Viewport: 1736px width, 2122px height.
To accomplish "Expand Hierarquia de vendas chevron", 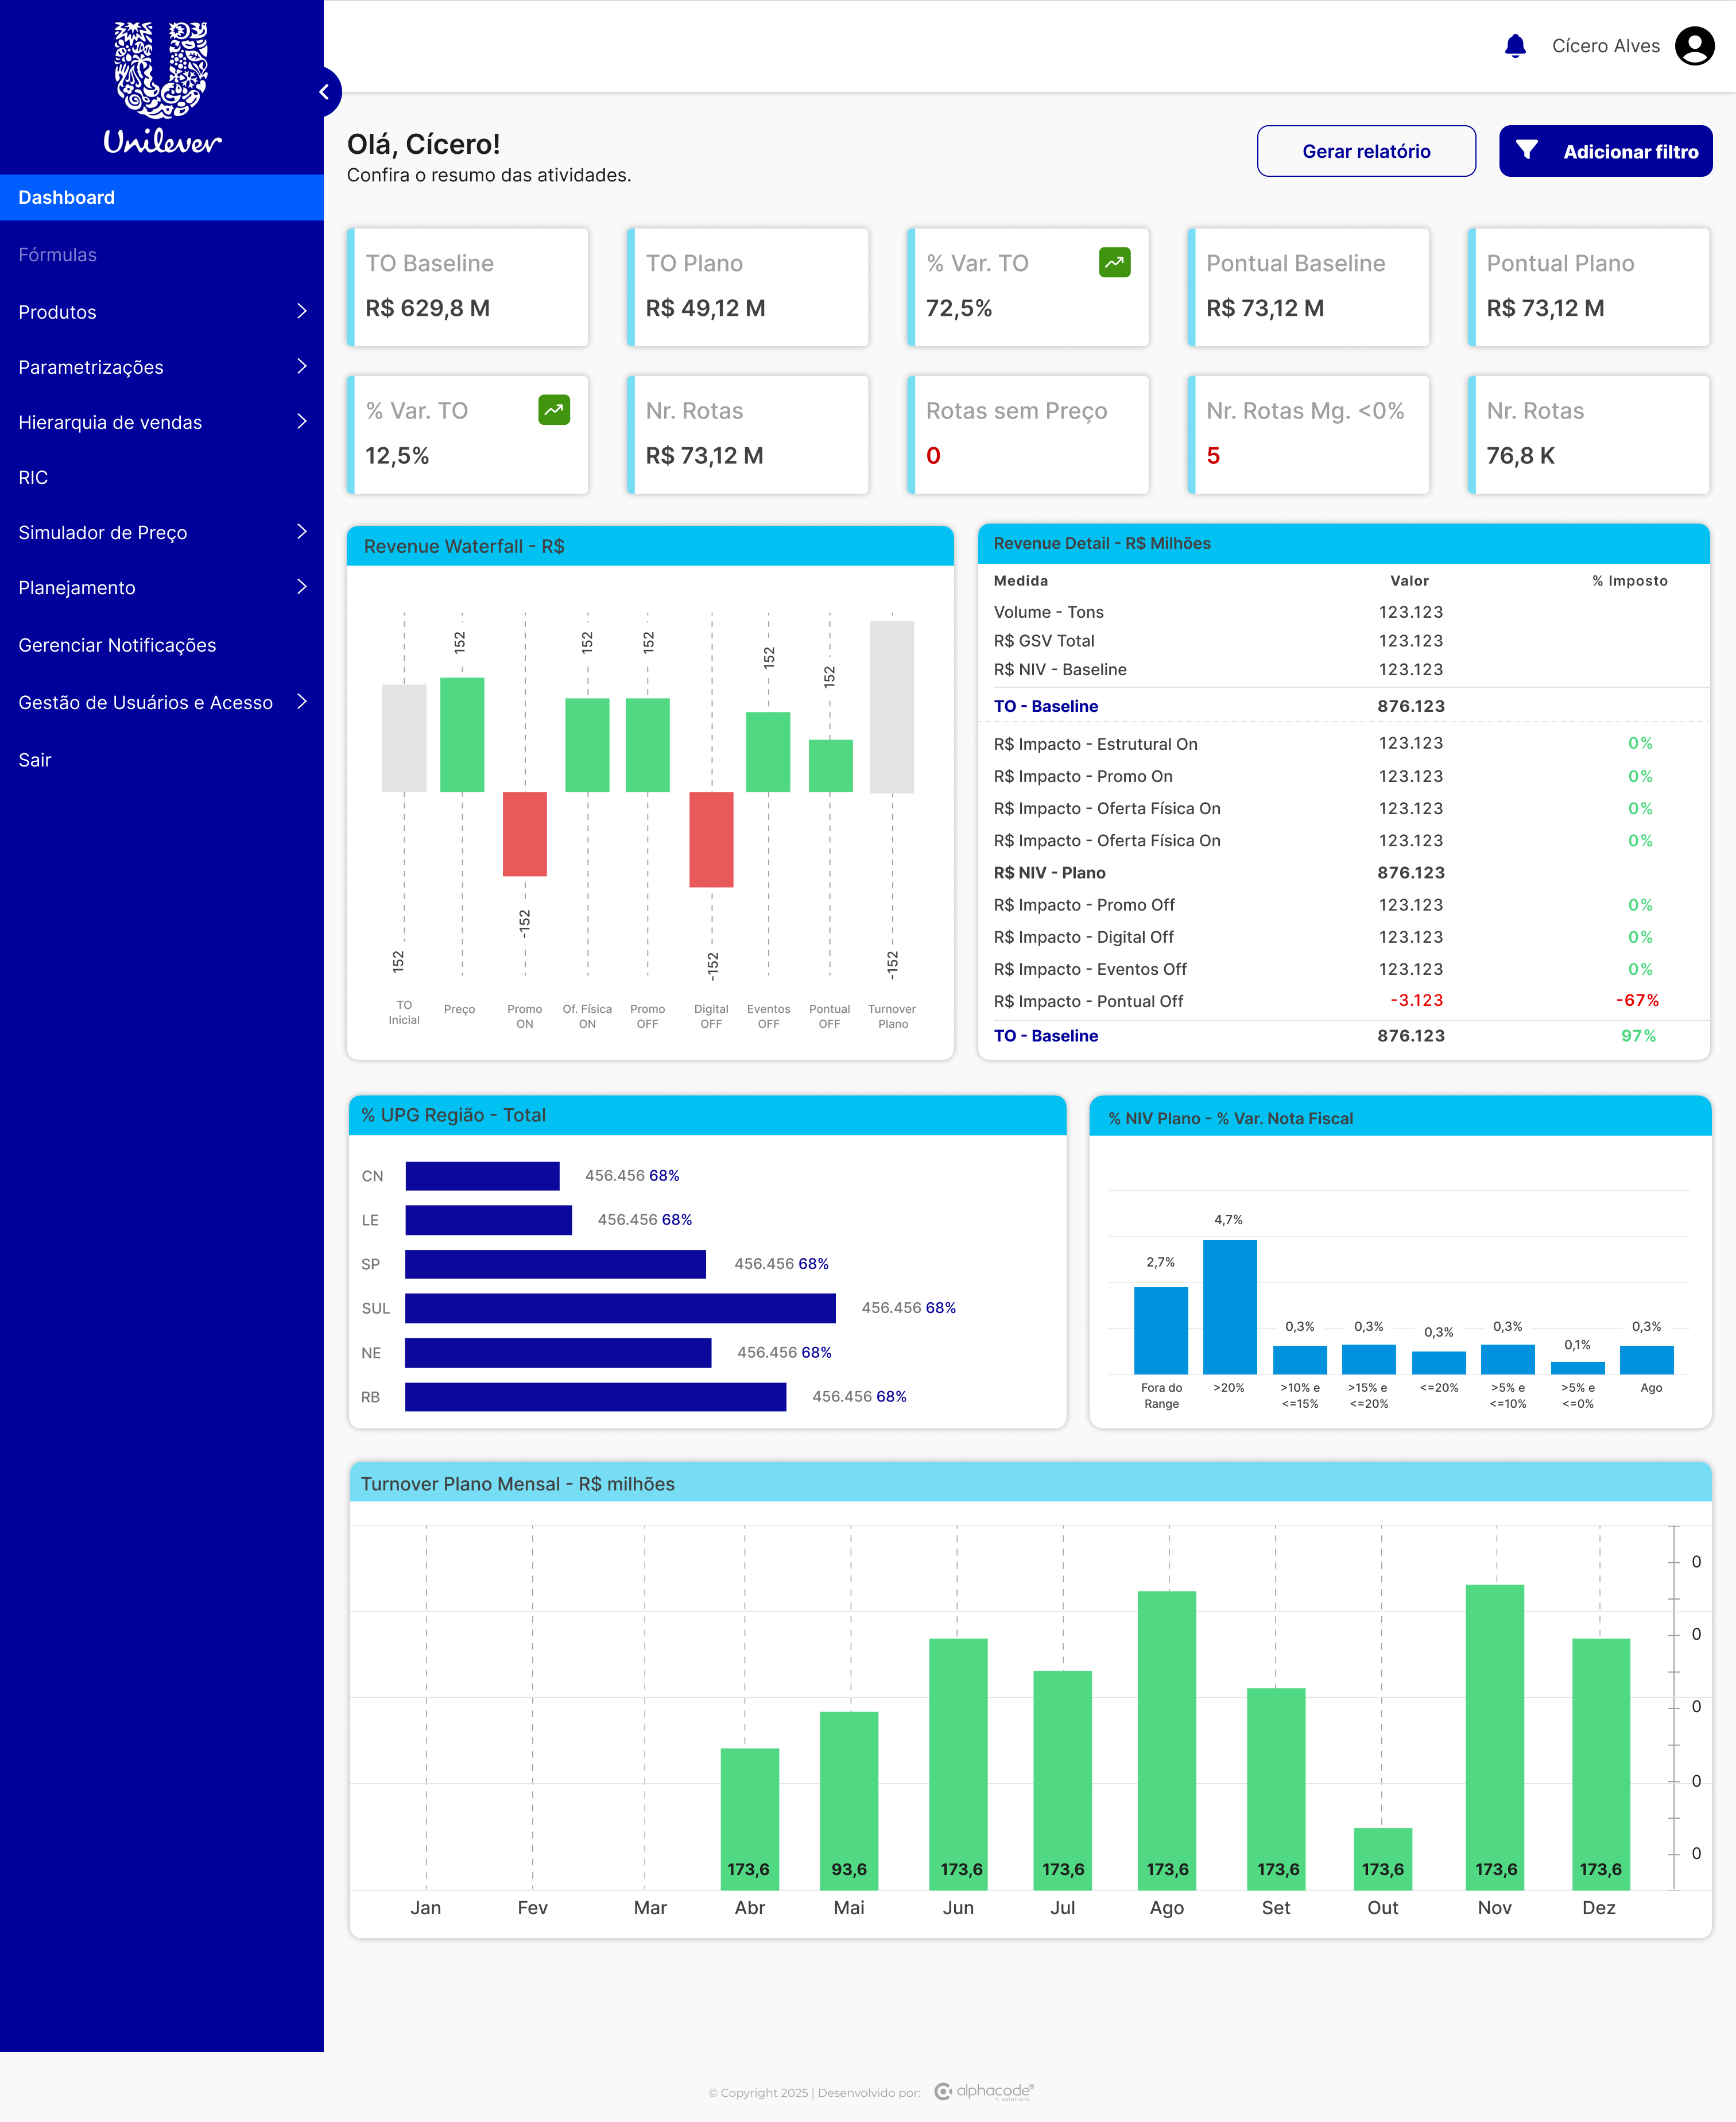I will click(301, 422).
